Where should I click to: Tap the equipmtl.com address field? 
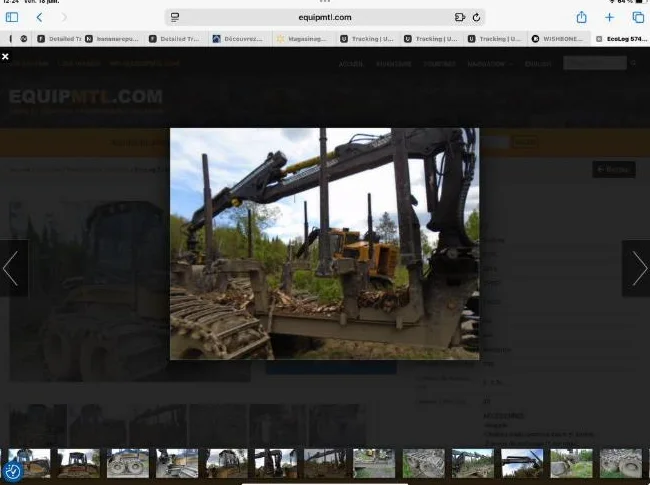[x=325, y=17]
